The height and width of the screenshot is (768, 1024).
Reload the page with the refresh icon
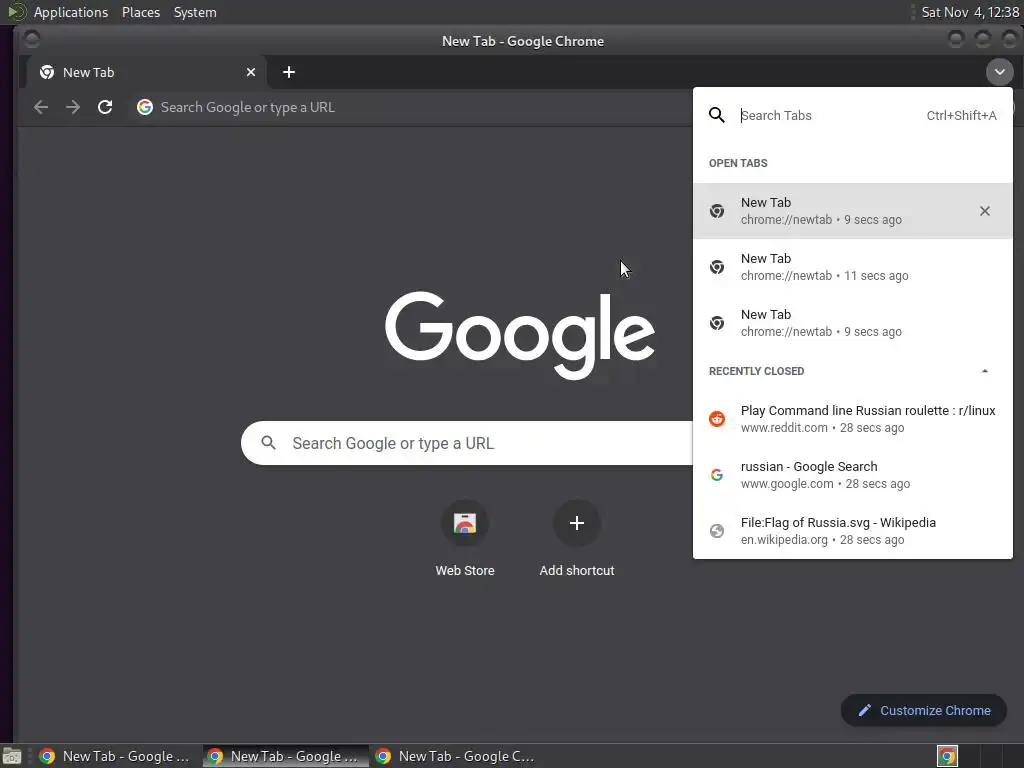tap(104, 107)
